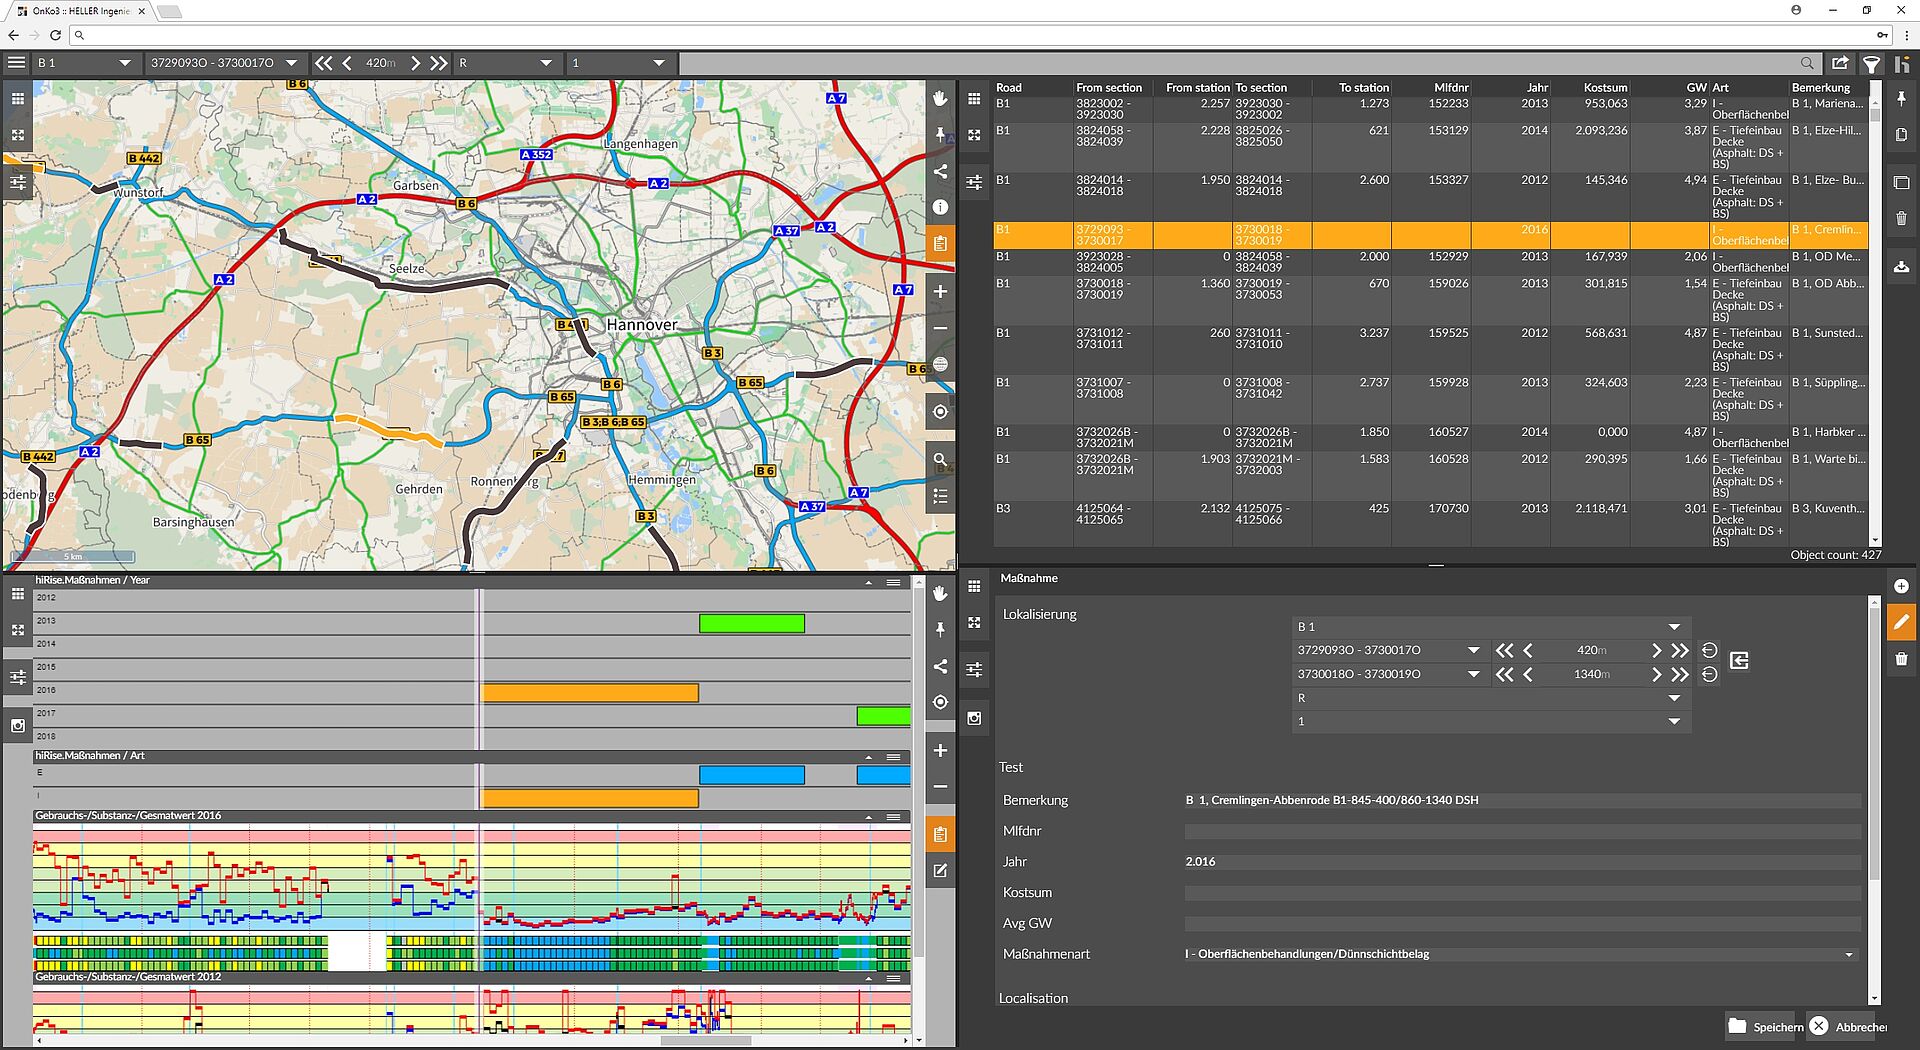The width and height of the screenshot is (1920, 1050).
Task: Open the map search magnifier tool
Action: [940, 460]
